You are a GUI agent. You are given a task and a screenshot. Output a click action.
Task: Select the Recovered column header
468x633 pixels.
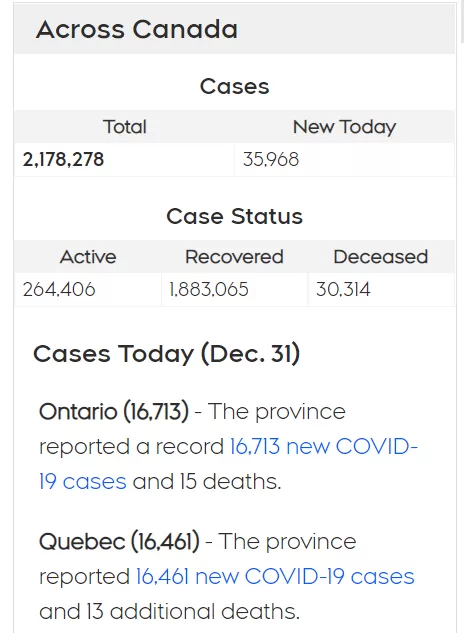click(234, 257)
